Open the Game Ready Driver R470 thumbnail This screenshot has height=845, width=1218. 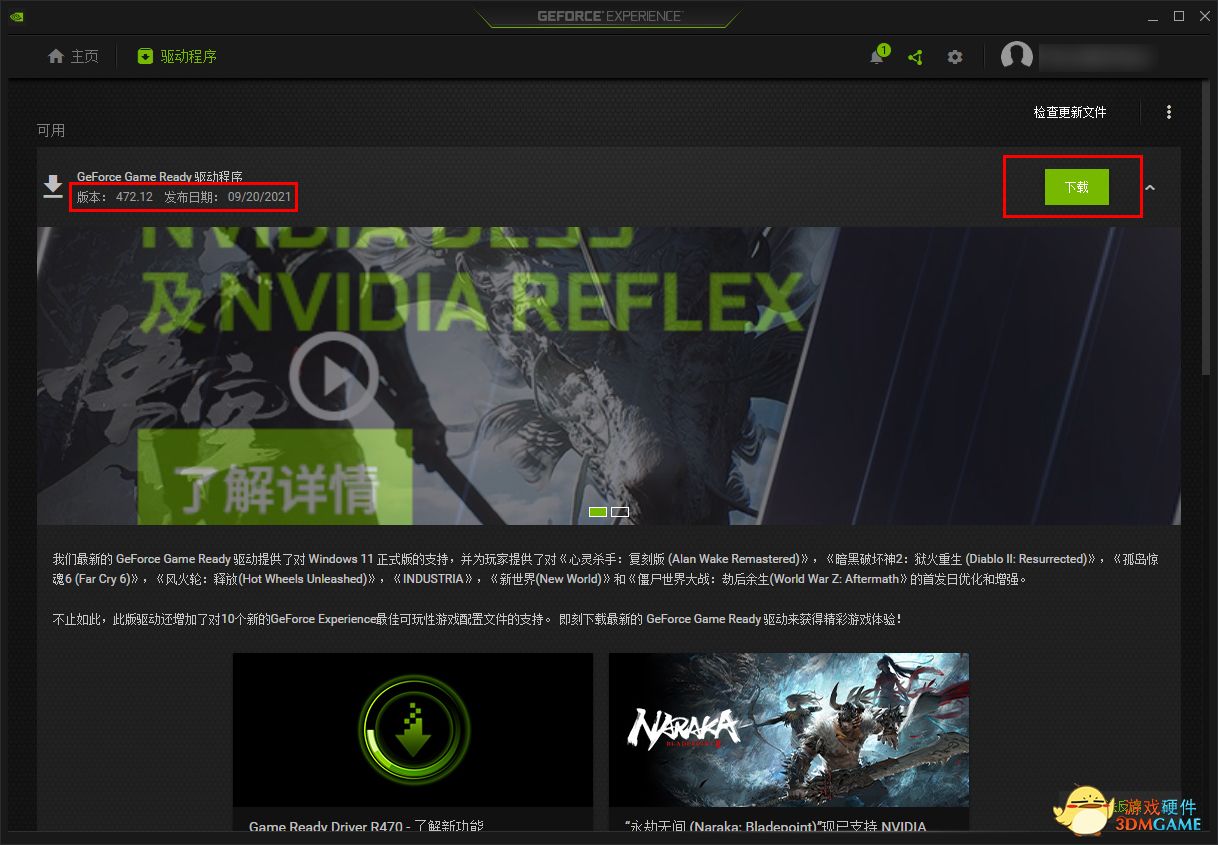pyautogui.click(x=413, y=730)
